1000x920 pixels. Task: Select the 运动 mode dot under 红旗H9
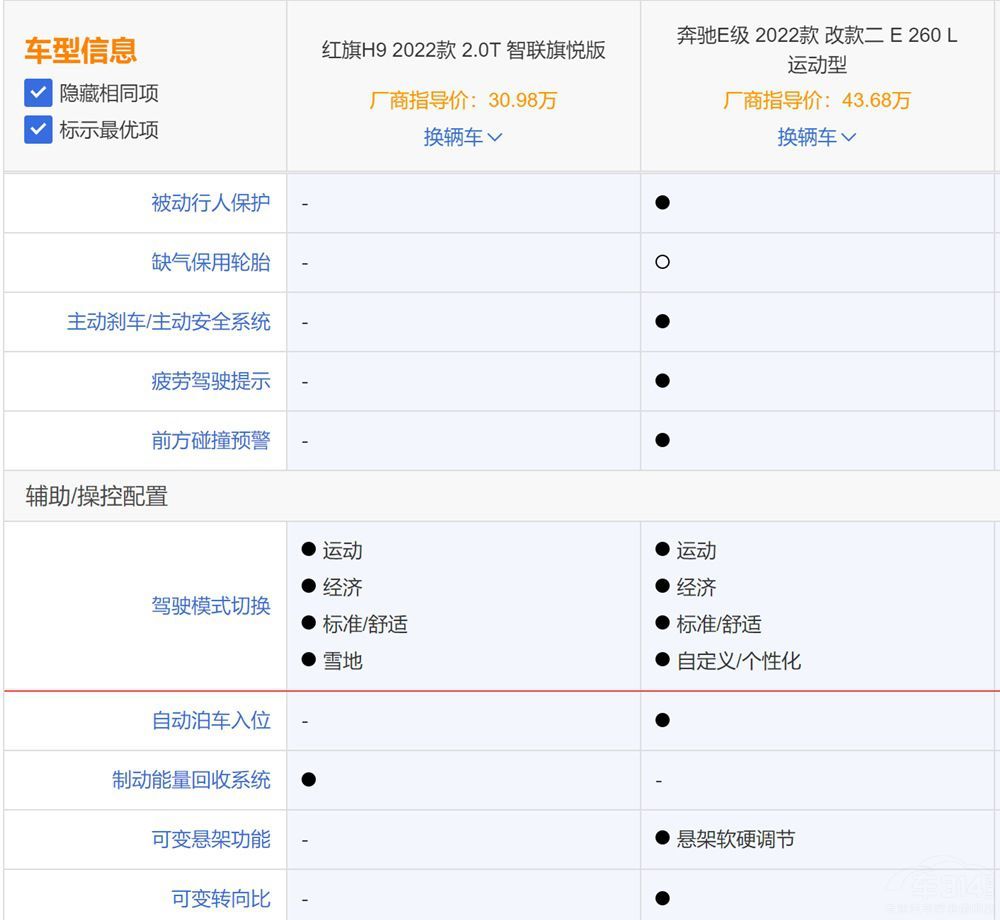[x=307, y=550]
